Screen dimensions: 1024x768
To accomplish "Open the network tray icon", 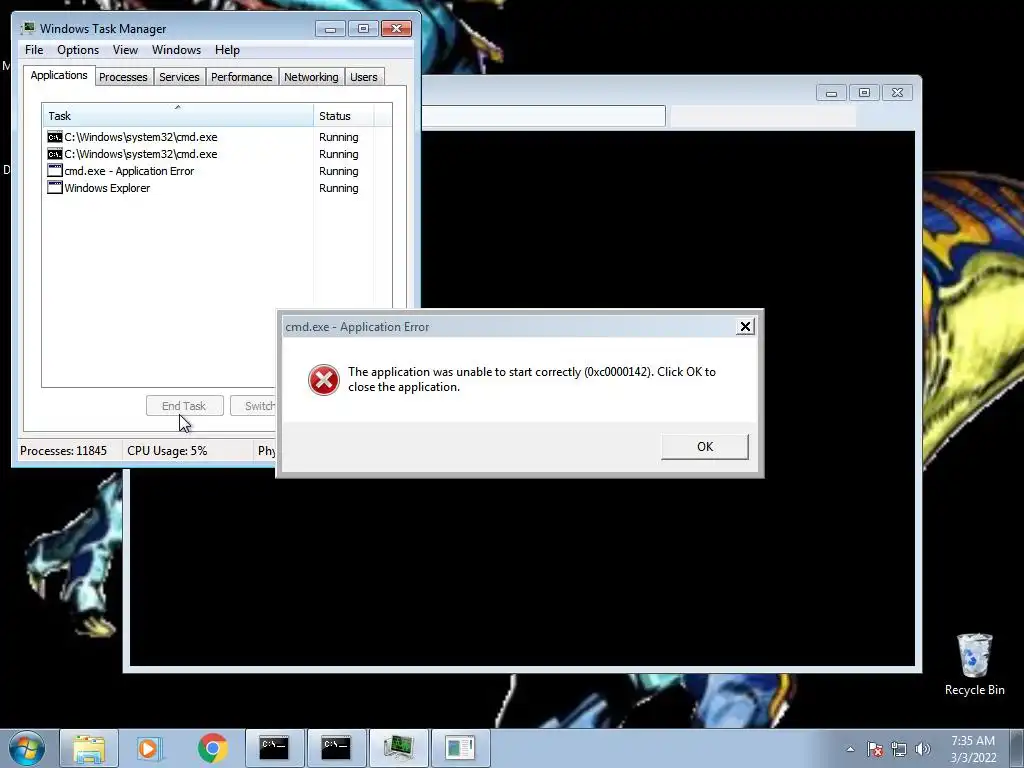I will 899,749.
